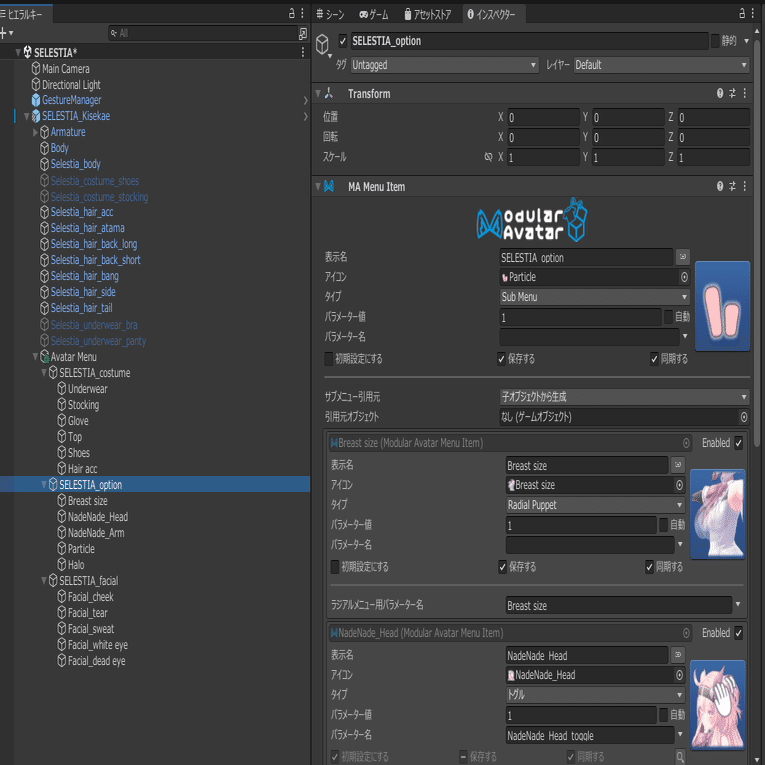The height and width of the screenshot is (765, 765).
Task: Toggle Enabled checkbox for Breast size
Action: (738, 443)
